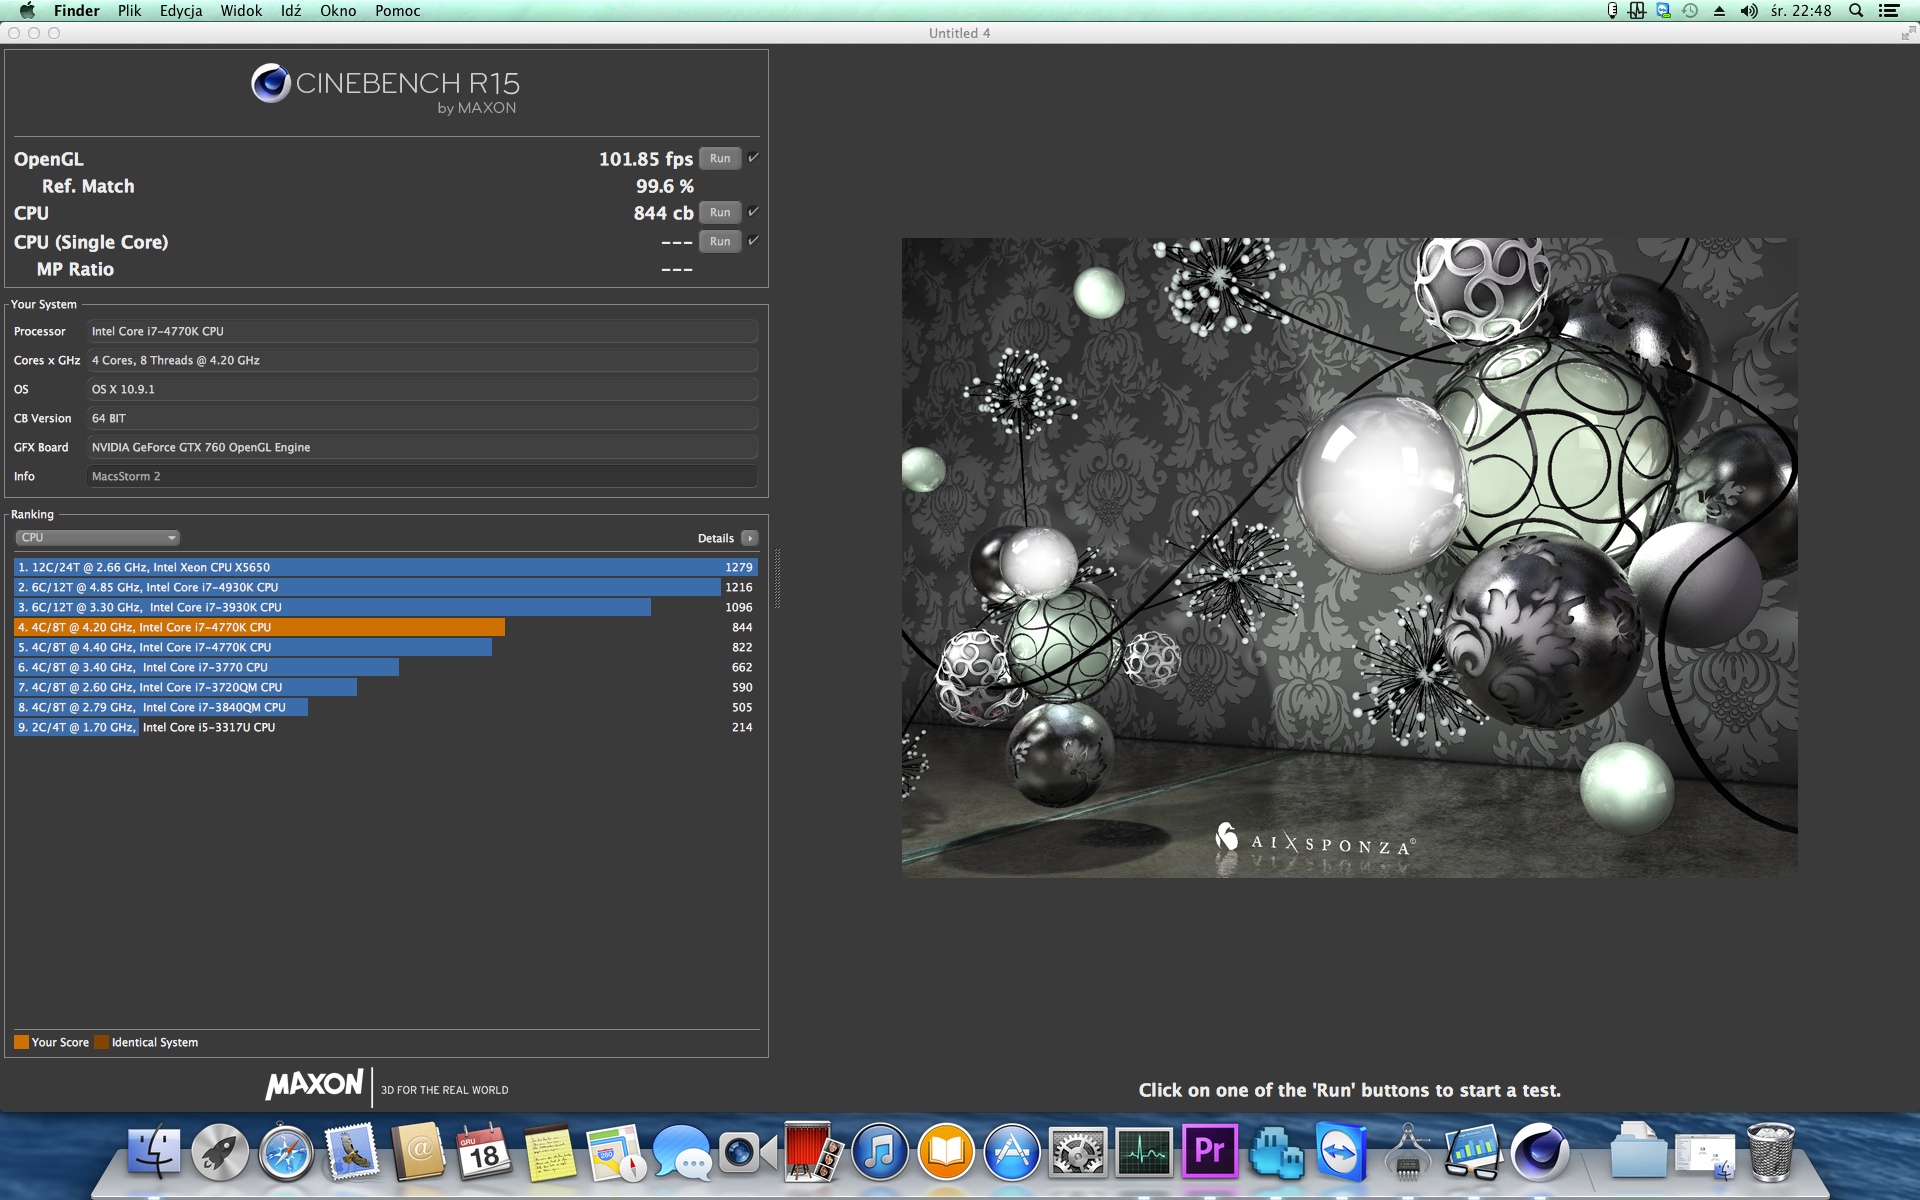Screen dimensions: 1920x1200
Task: Open the App Store dock icon
Action: tap(1012, 1152)
